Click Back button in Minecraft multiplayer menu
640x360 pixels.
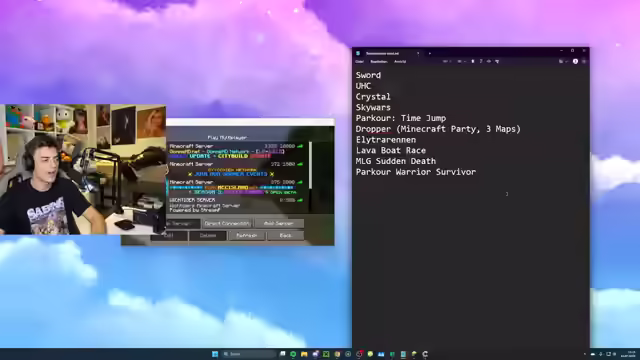click(286, 236)
